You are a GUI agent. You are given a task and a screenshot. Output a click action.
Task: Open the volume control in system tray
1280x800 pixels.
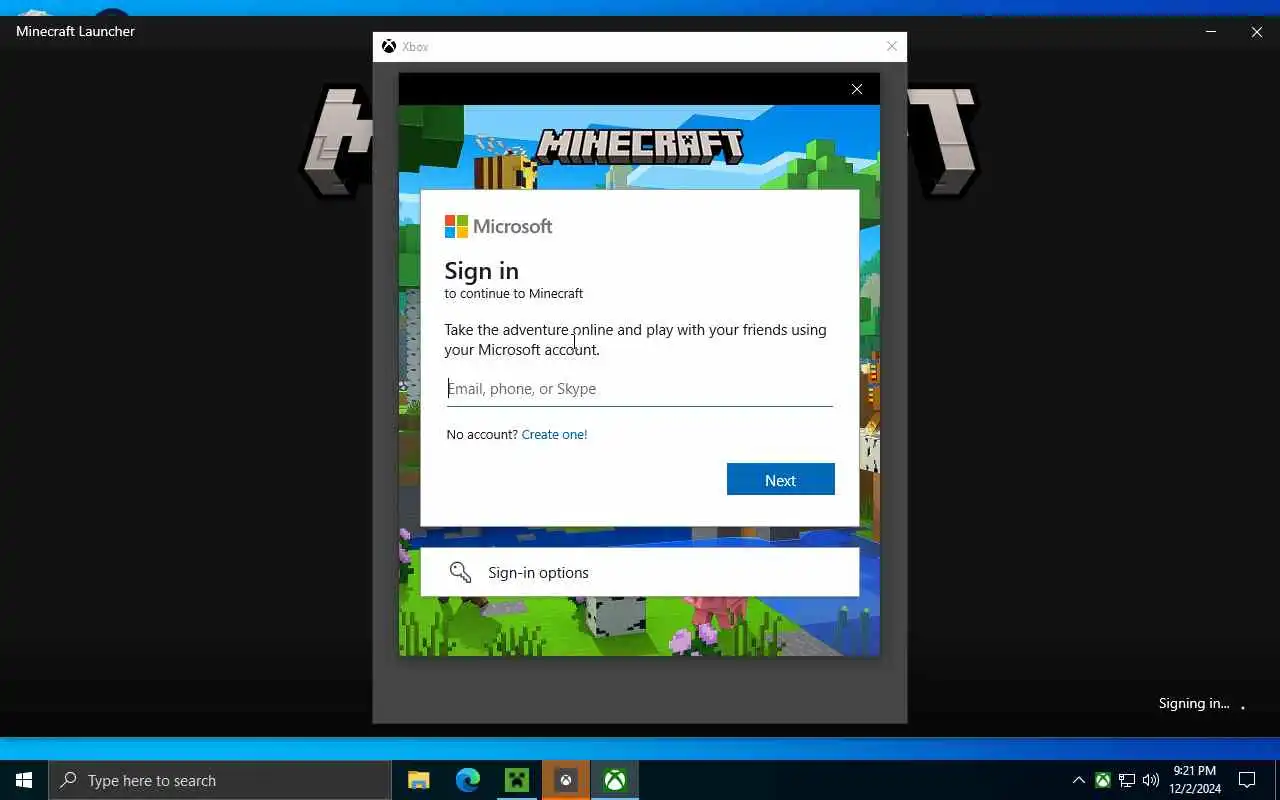tap(1151, 780)
